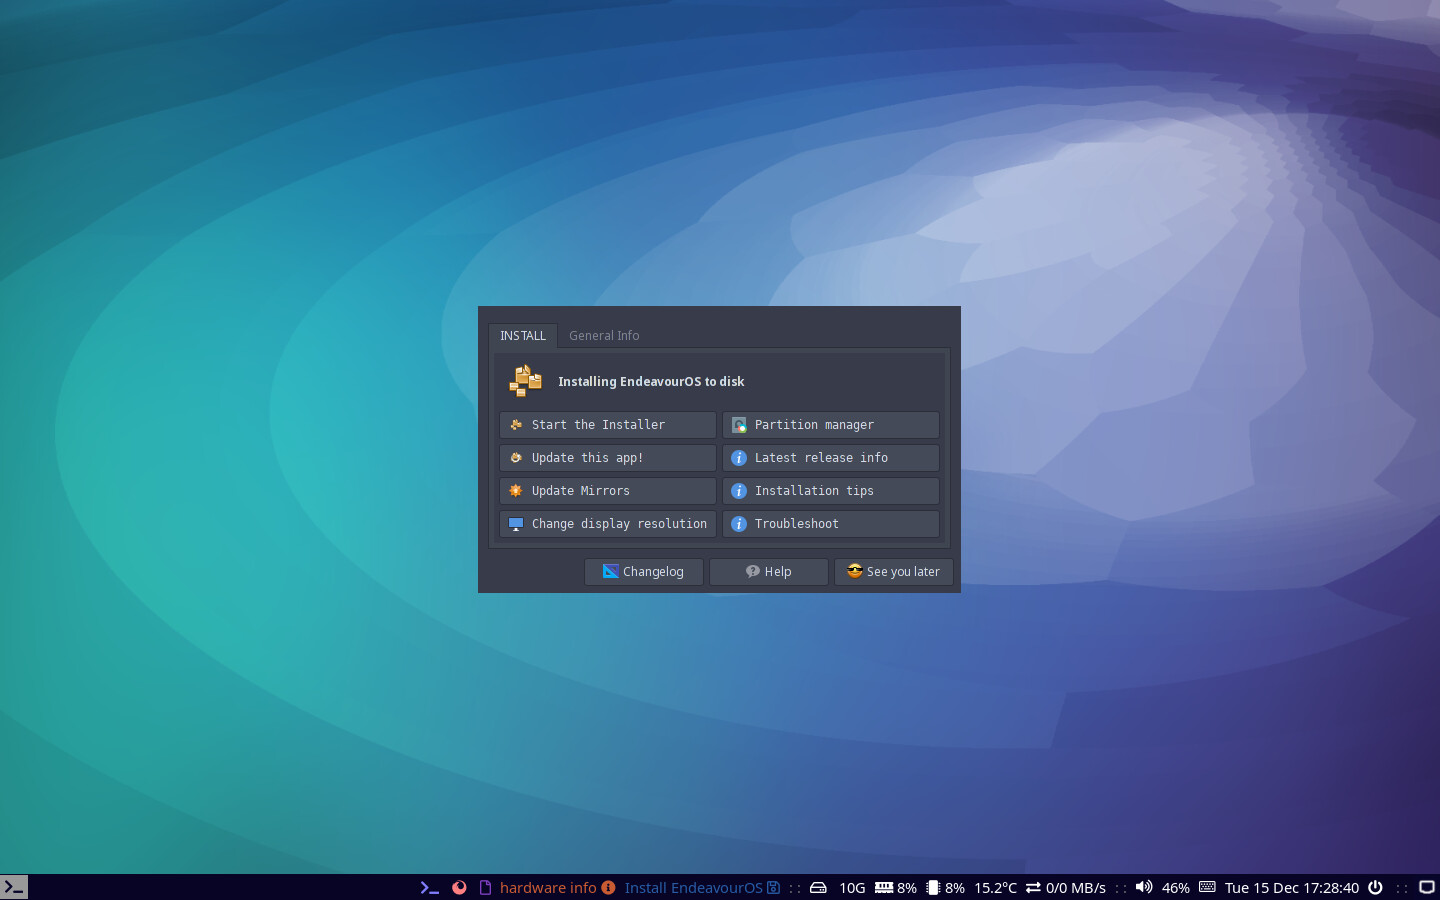Click the sunglasses emoji on See you later
1440x900 pixels.
point(854,571)
